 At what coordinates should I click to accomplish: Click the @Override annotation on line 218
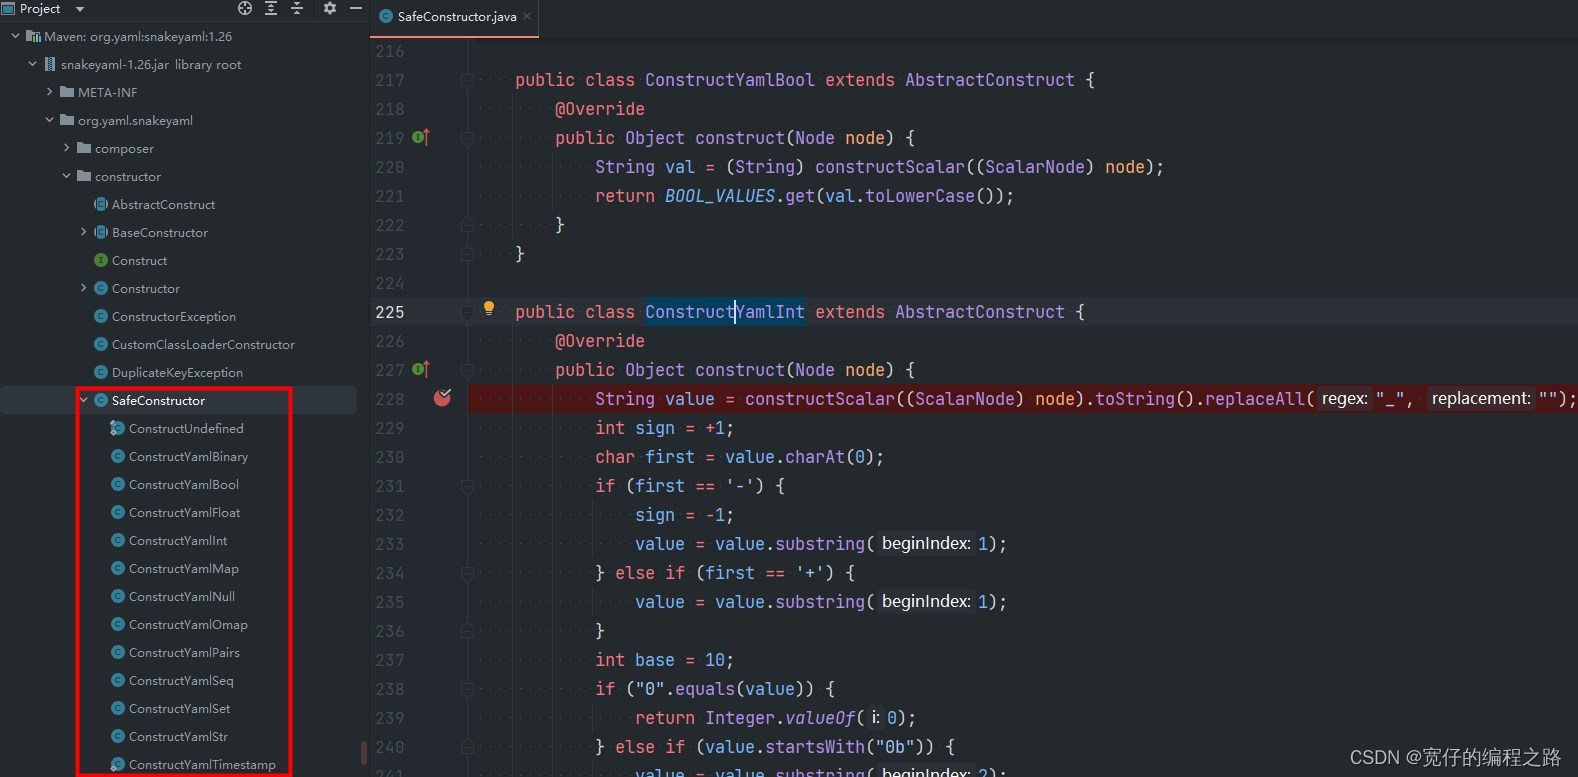tap(600, 109)
